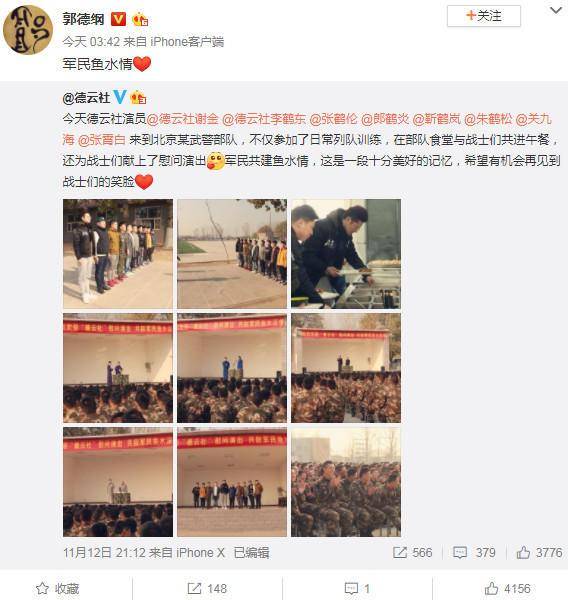Image resolution: width=568 pixels, height=600 pixels.
Task: Click the orange V verified badge
Action: pyautogui.click(x=118, y=19)
